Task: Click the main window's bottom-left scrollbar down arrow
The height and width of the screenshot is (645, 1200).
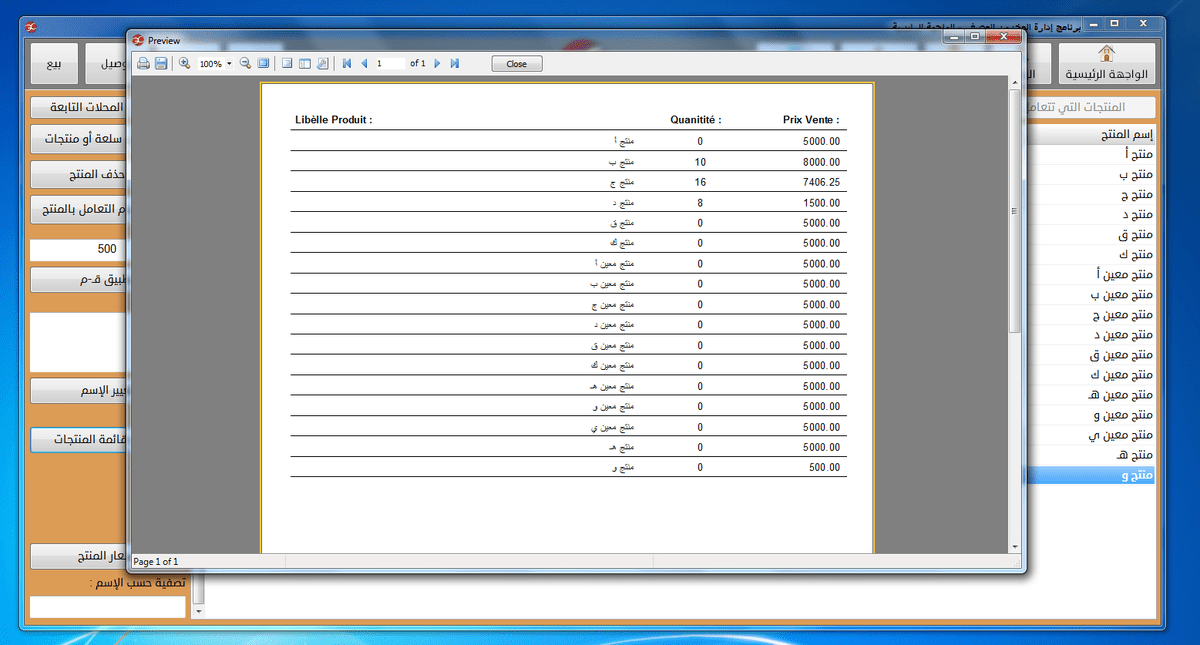Action: (198, 610)
